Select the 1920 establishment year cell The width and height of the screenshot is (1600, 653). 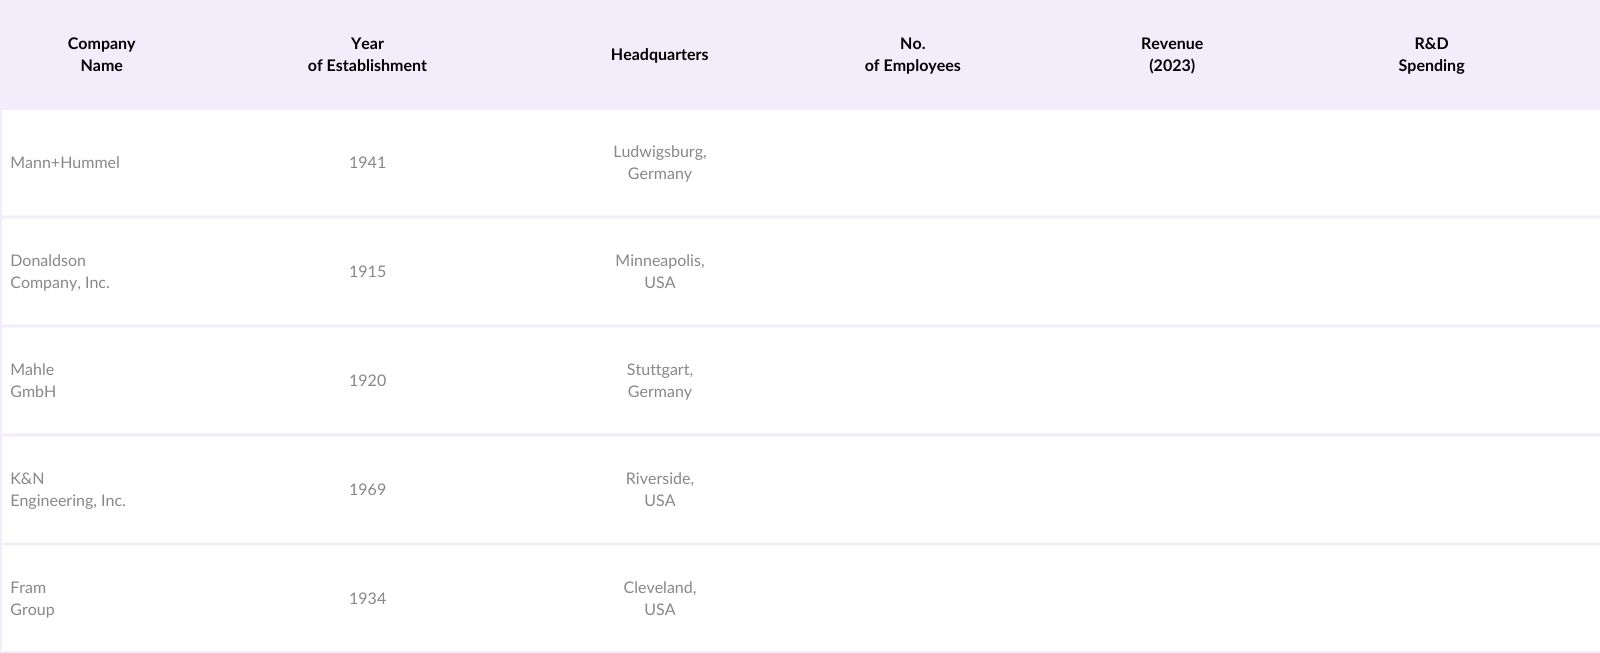click(367, 381)
